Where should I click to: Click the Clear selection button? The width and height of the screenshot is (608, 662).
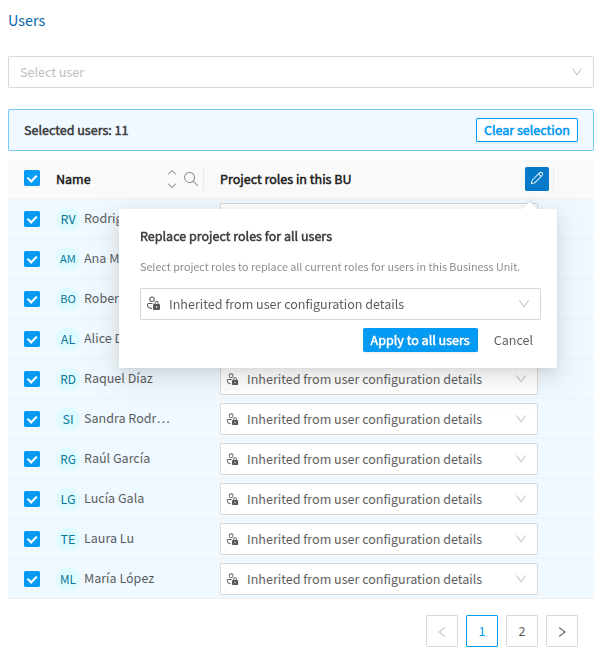coord(527,130)
